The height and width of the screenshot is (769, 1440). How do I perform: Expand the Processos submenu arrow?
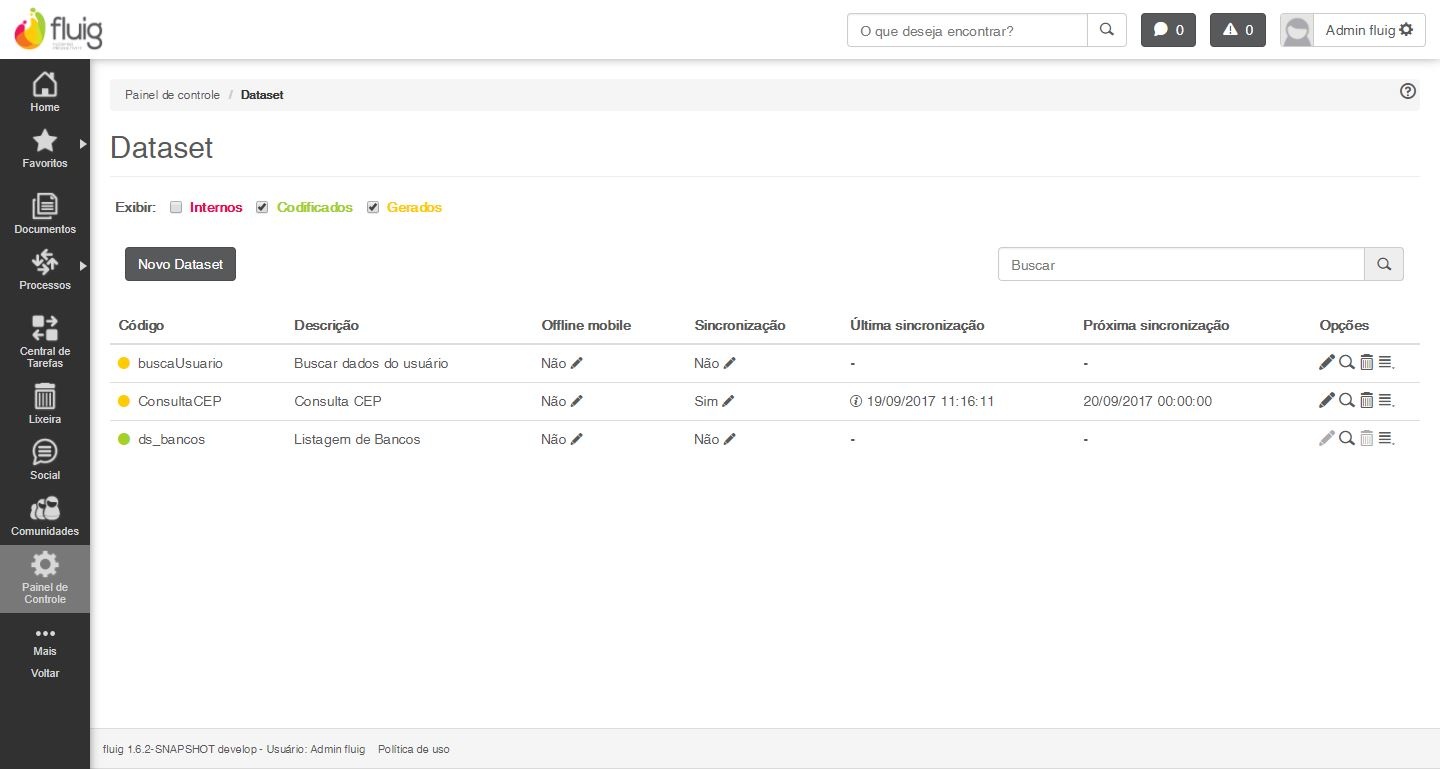pos(83,266)
